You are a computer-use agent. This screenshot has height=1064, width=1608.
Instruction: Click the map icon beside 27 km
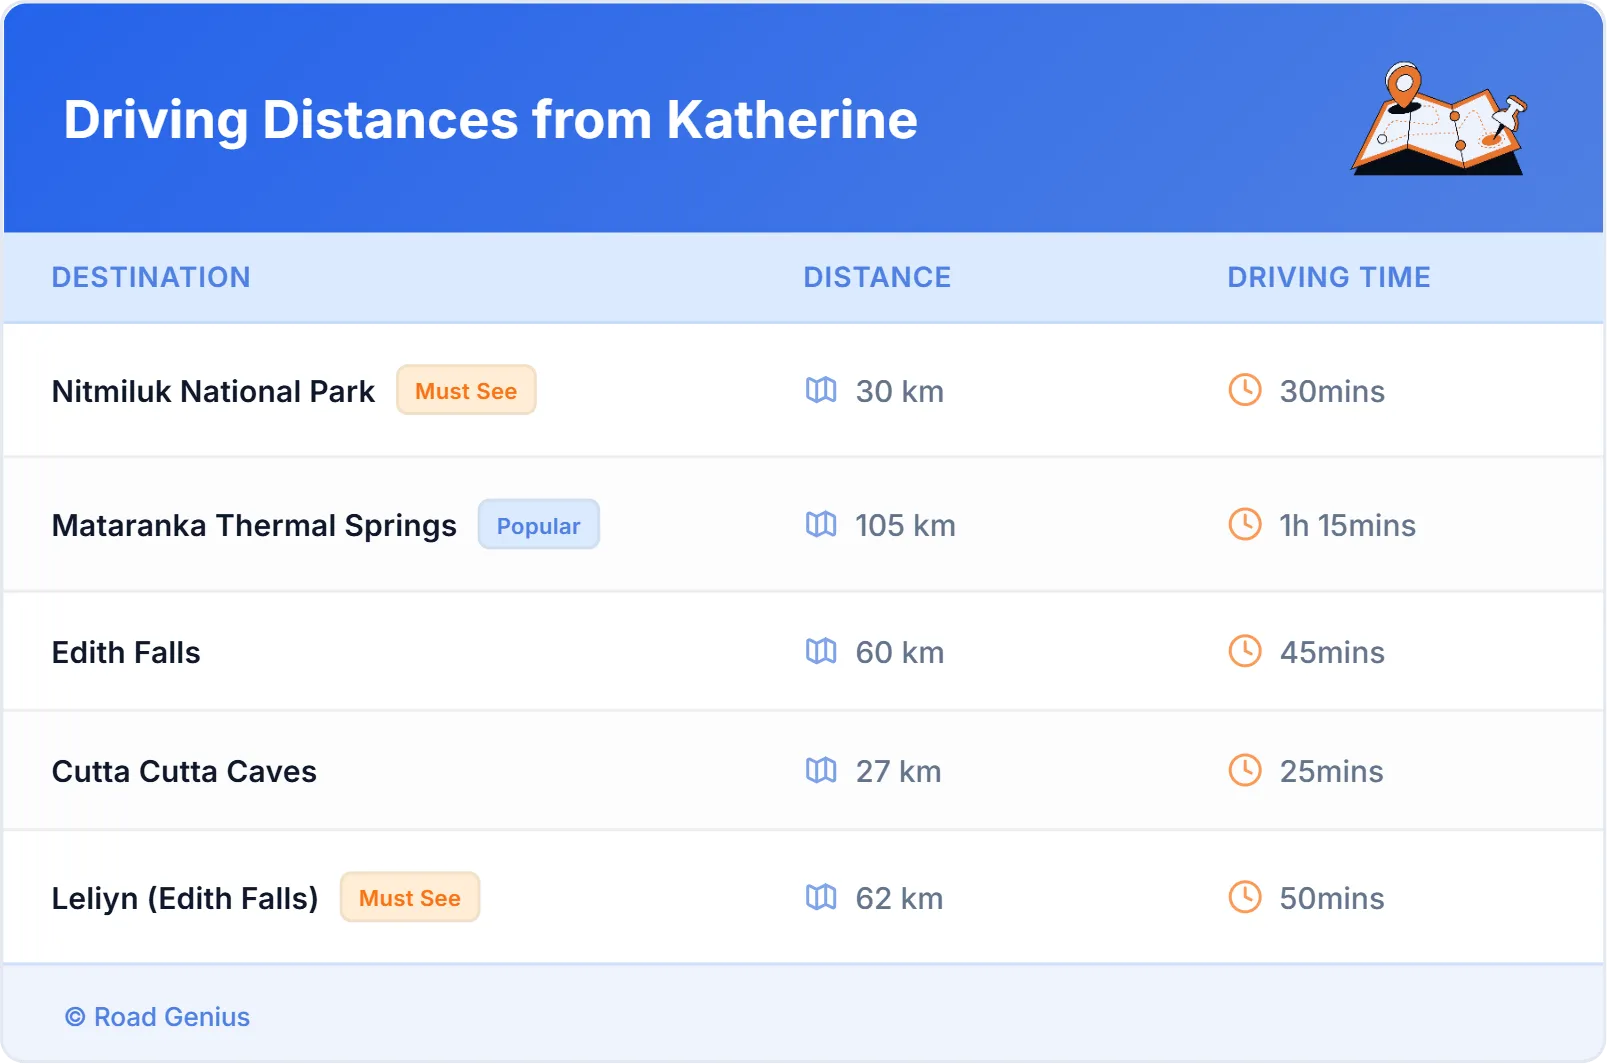(821, 770)
